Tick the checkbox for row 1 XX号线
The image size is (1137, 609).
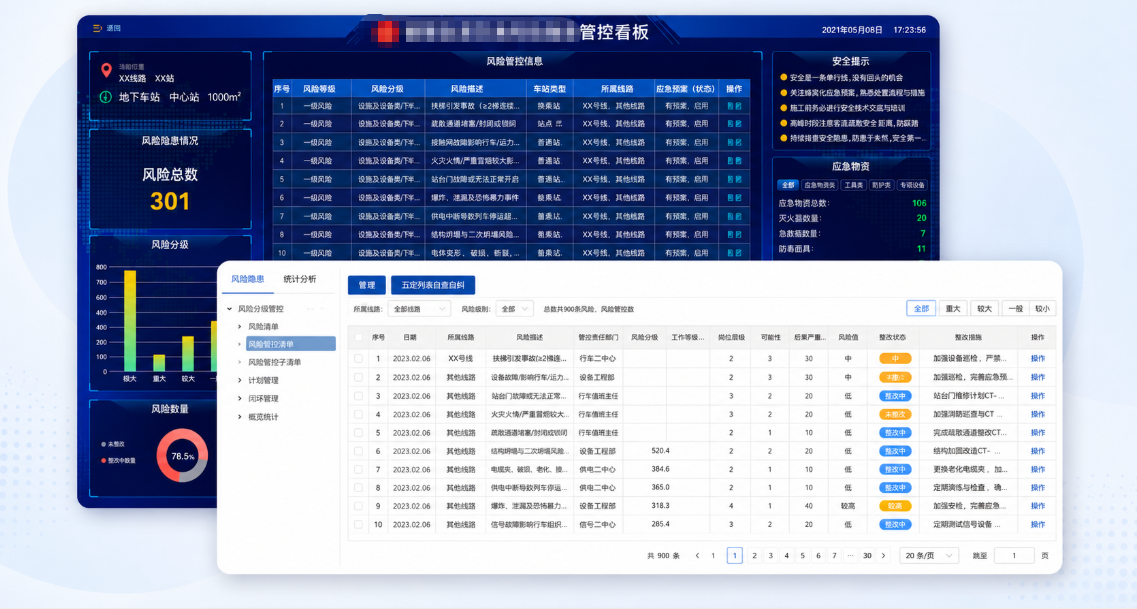coord(358,359)
